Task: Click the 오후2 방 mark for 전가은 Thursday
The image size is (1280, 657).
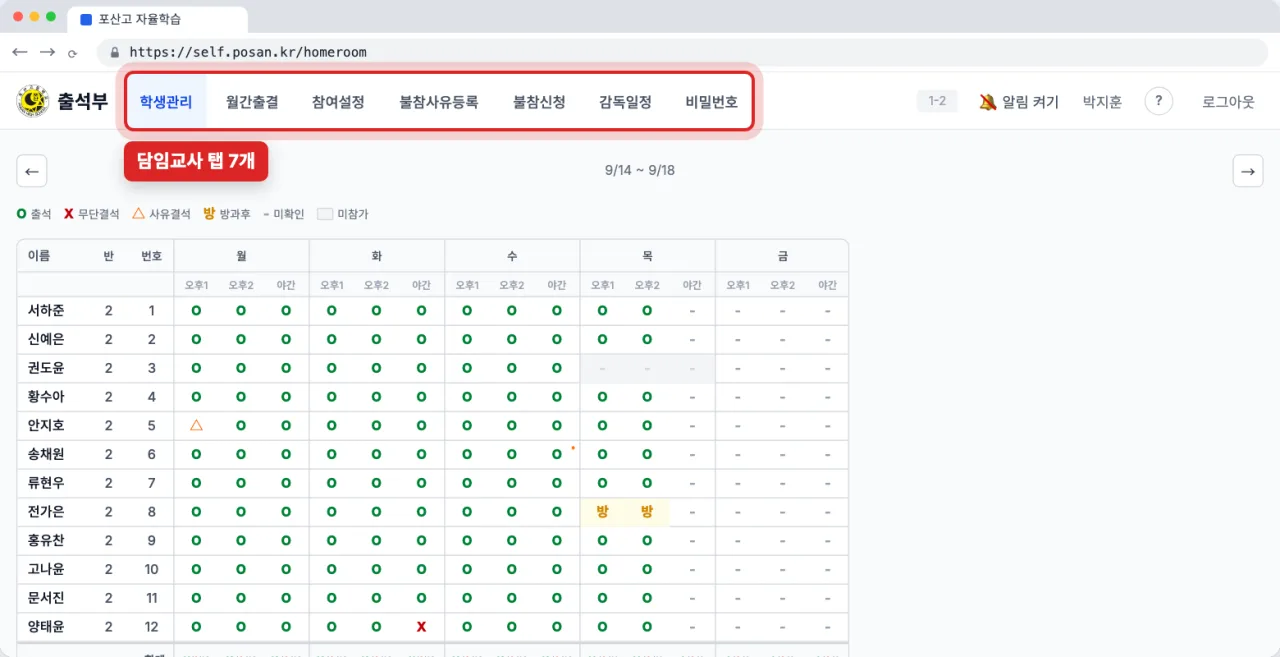Action: tap(647, 512)
